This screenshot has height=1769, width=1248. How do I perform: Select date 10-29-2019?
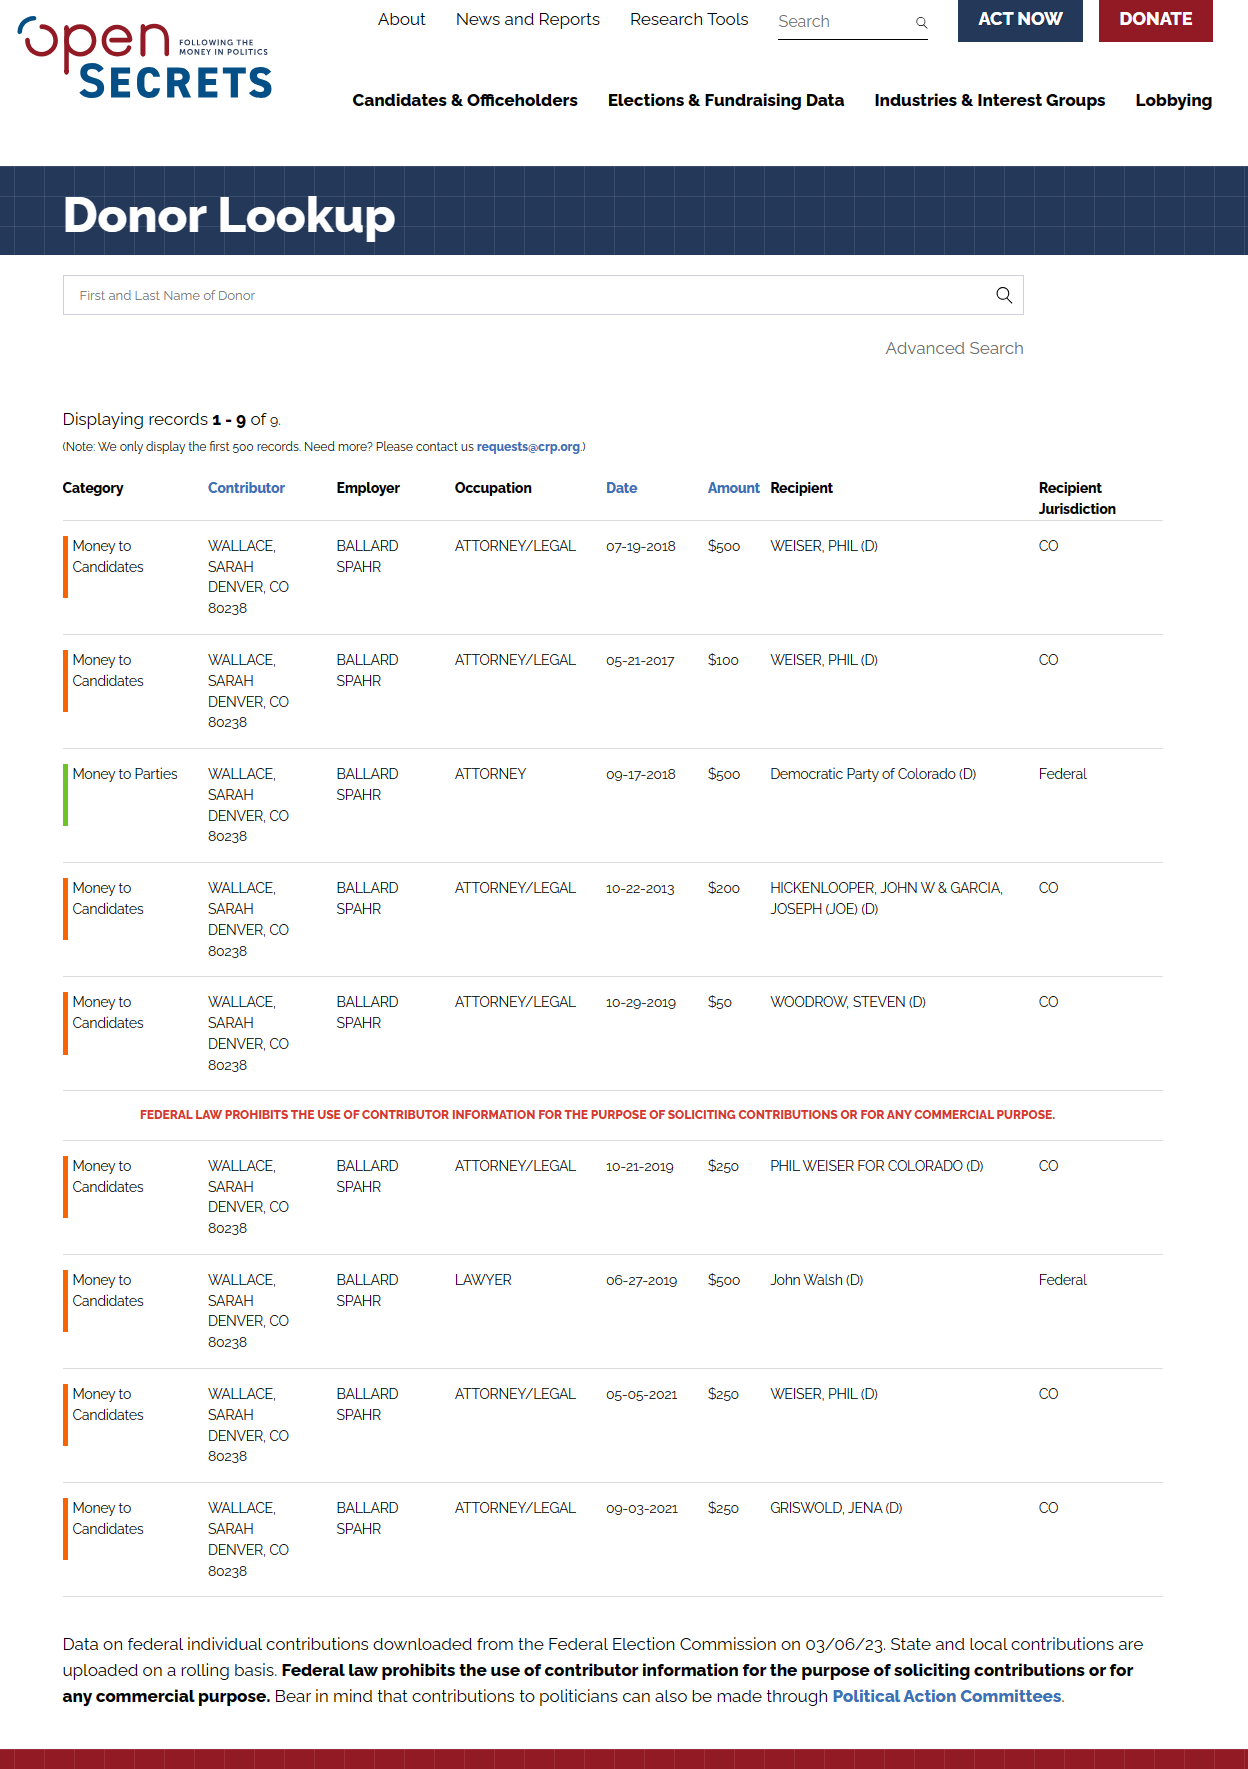pos(641,1002)
